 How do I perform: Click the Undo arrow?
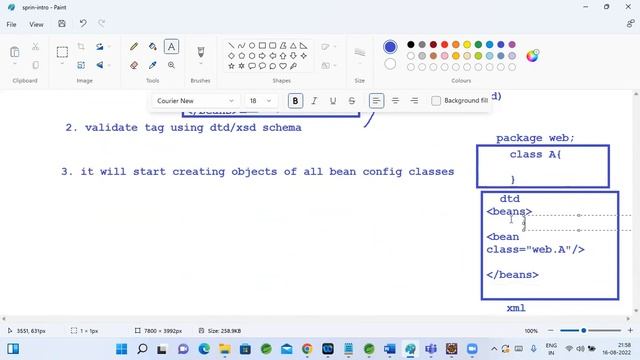[83, 23]
